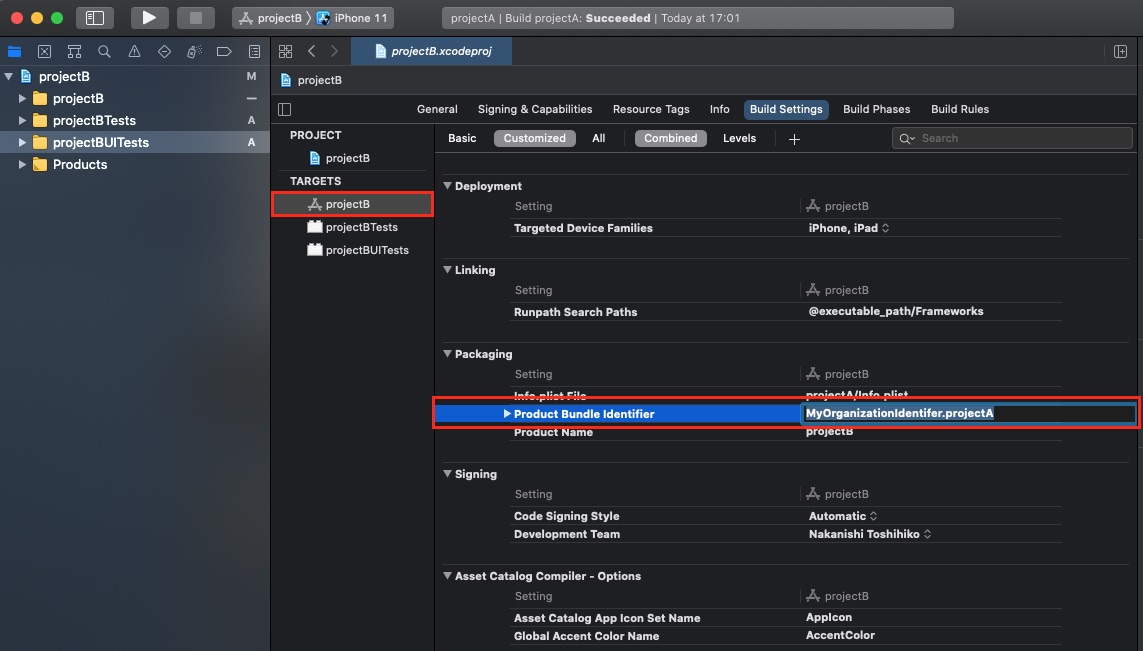Collapse the Deployment settings section

pos(448,186)
